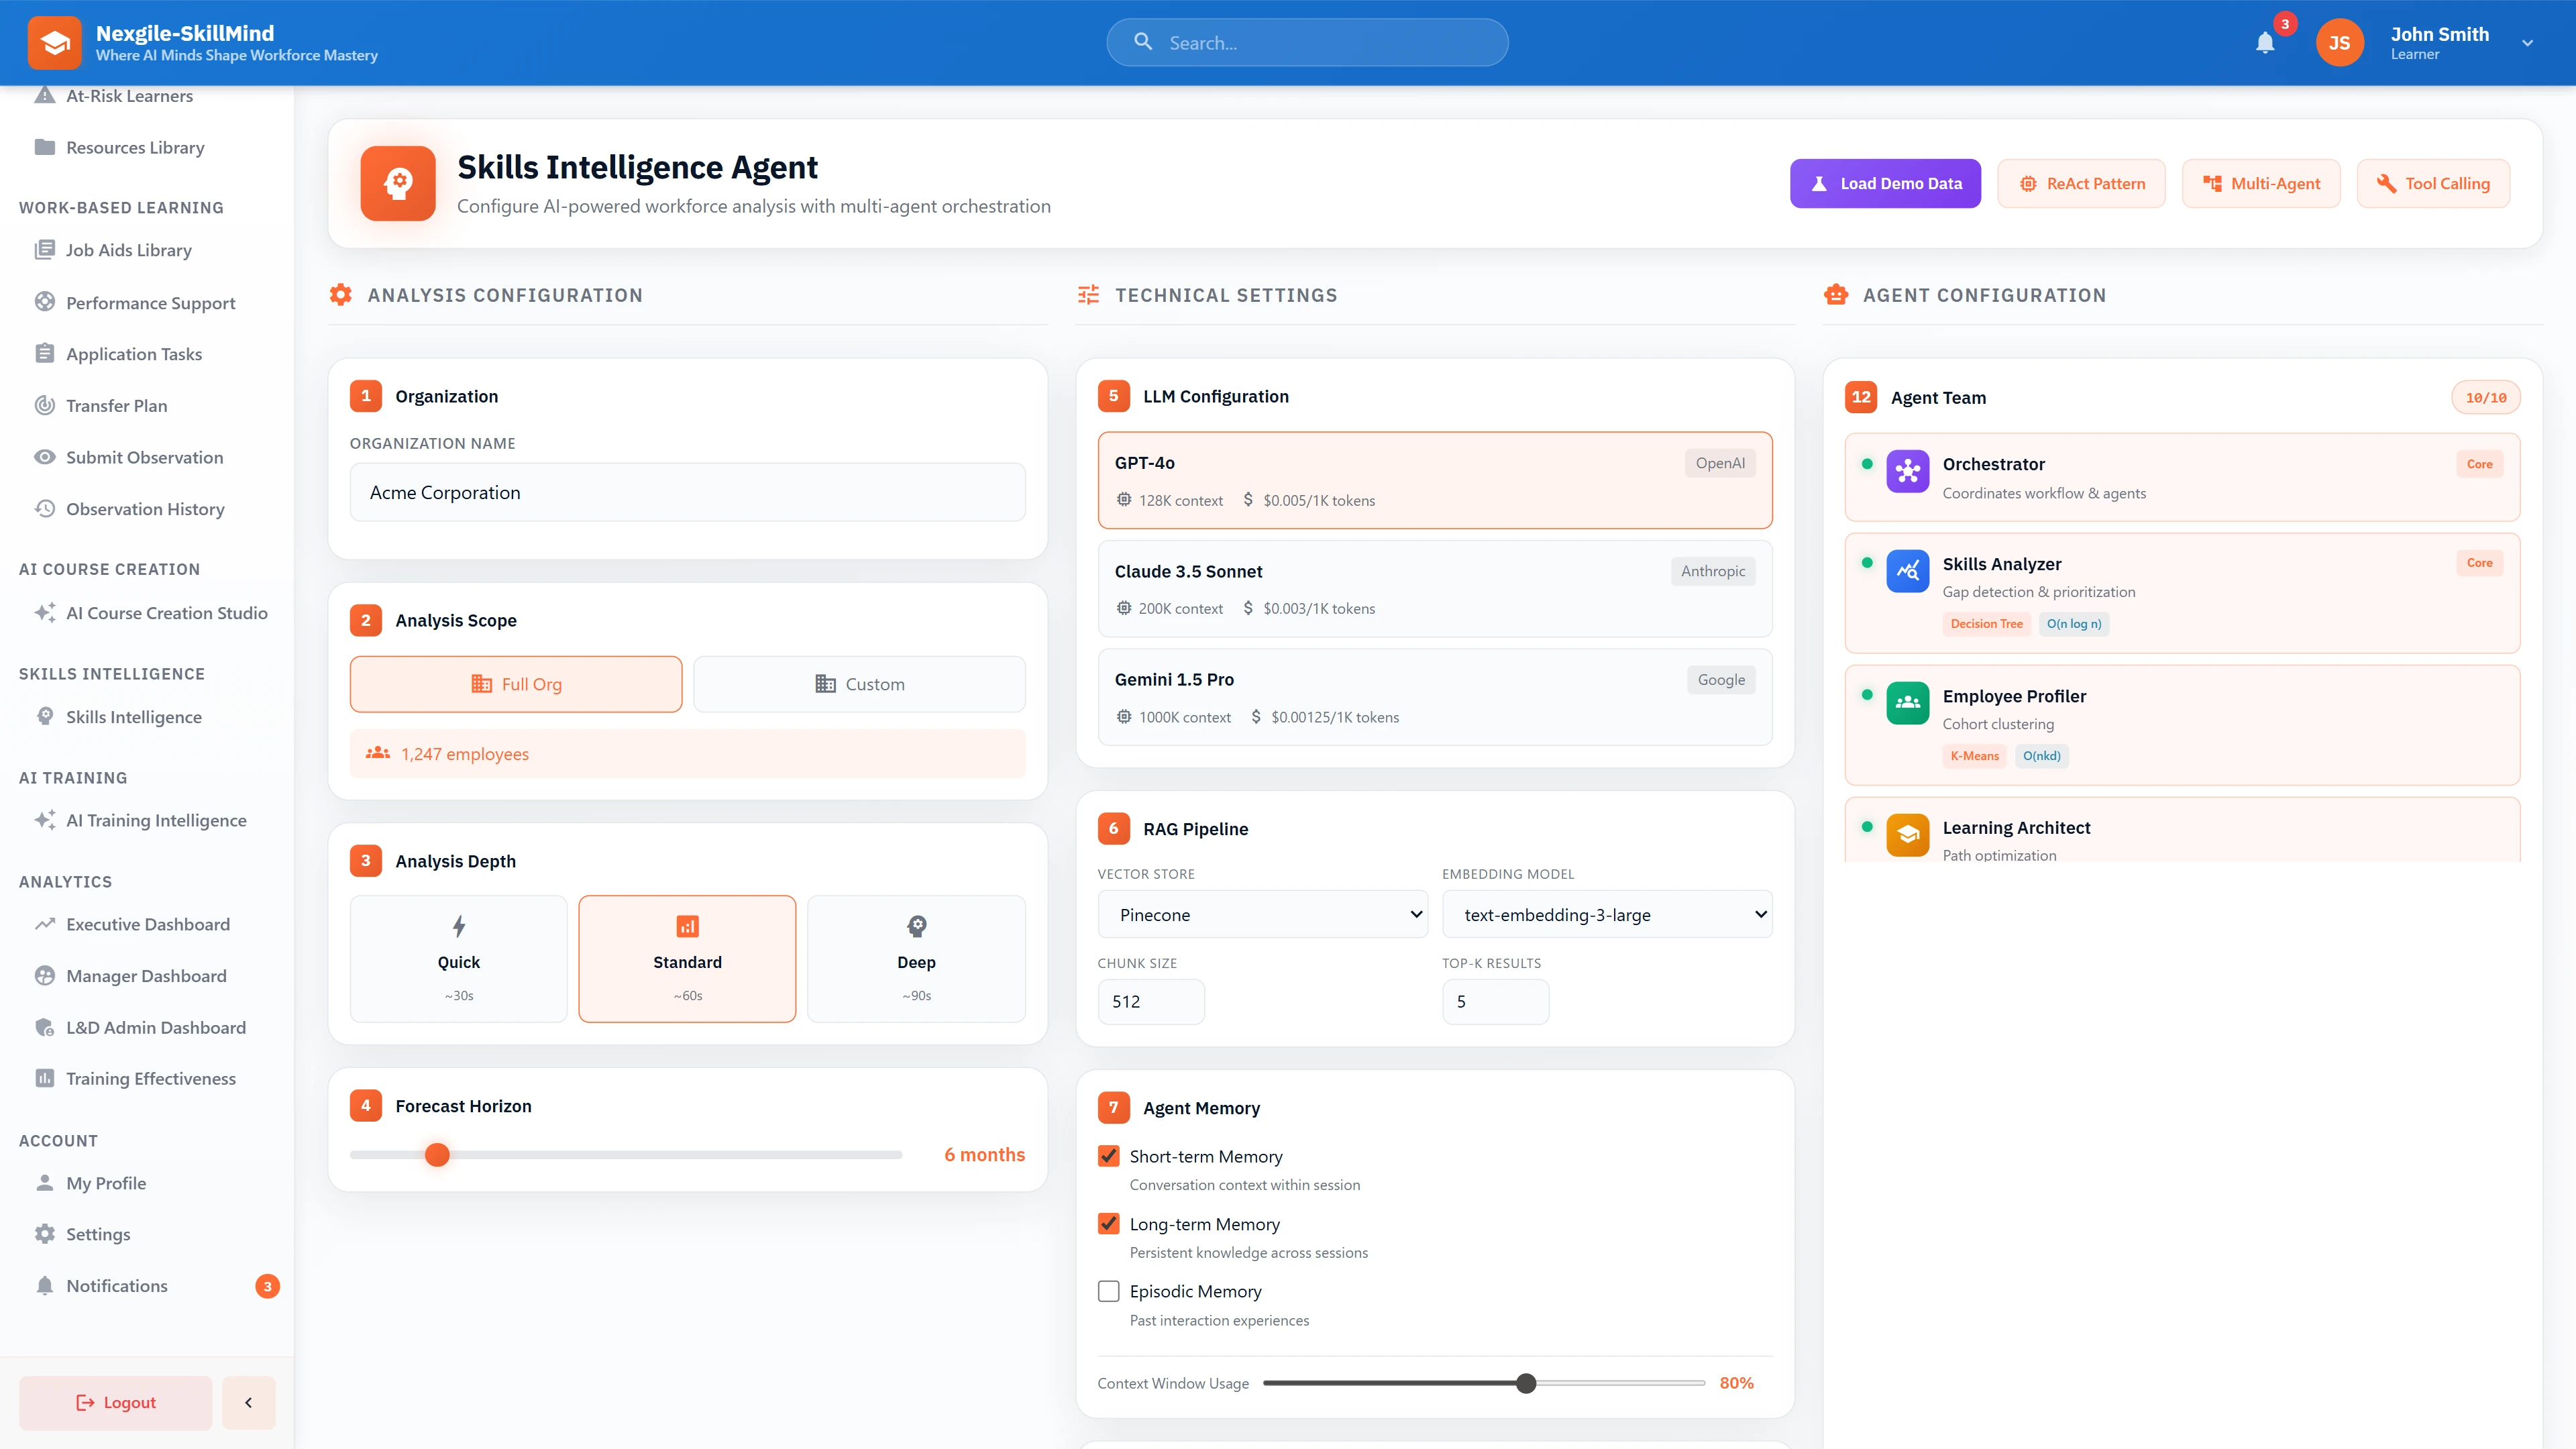Select the ReAct Pattern option
Image resolution: width=2576 pixels, height=1449 pixels.
pyautogui.click(x=2081, y=183)
